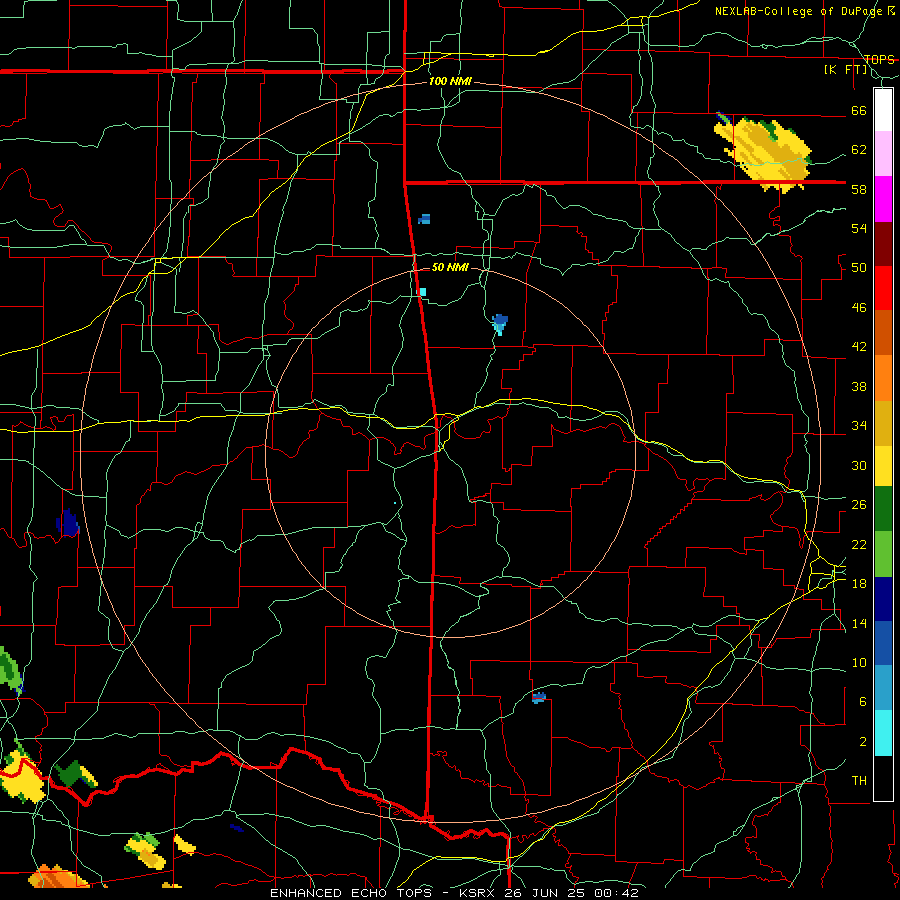
Task: Click the "TH" legend label
Action: pyautogui.click(x=859, y=781)
